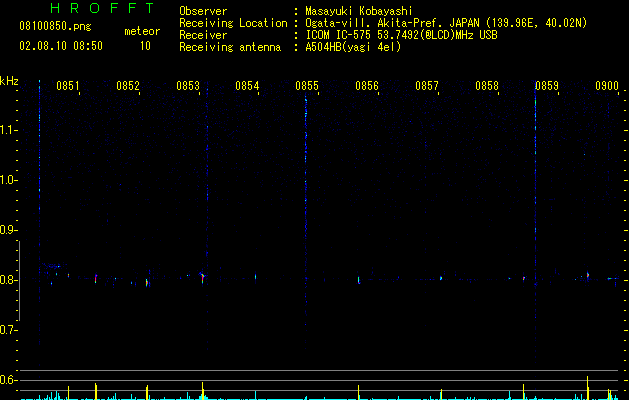Click the date 02.08.10 08:50
The width and height of the screenshot is (629, 400).
tap(61, 46)
